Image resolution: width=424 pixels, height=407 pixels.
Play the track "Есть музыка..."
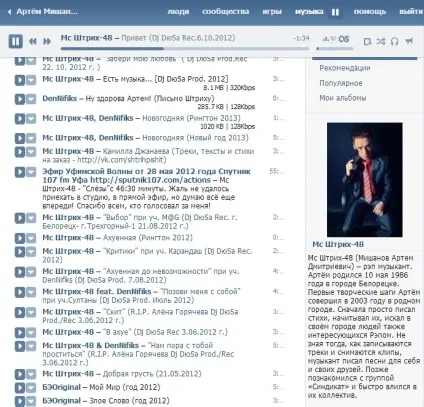pyautogui.click(x=20, y=80)
